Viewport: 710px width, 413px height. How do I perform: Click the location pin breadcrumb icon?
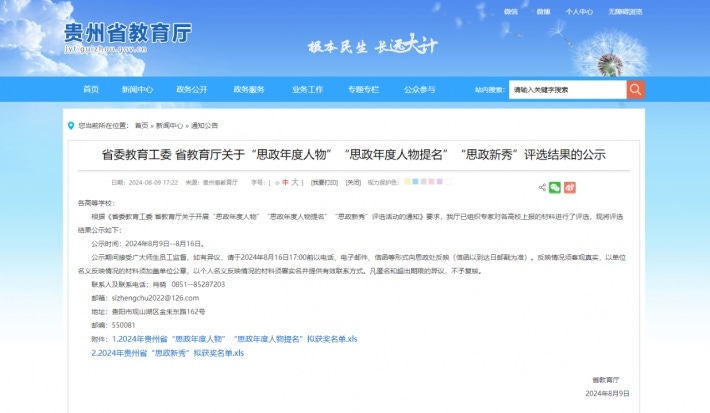tap(71, 125)
